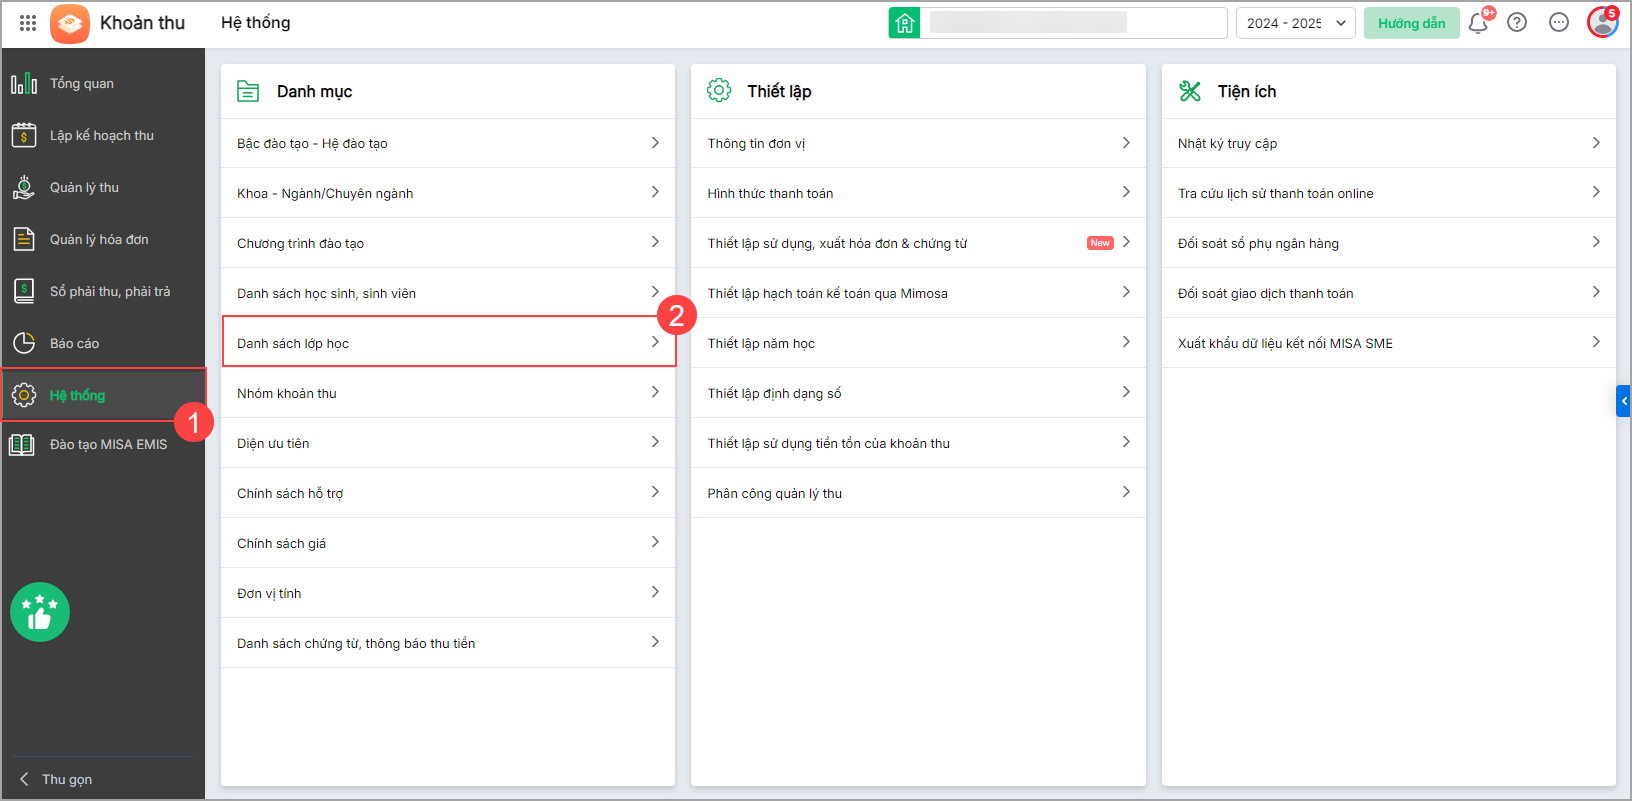Click the unit name field in header
This screenshot has width=1632, height=801.
[1075, 23]
